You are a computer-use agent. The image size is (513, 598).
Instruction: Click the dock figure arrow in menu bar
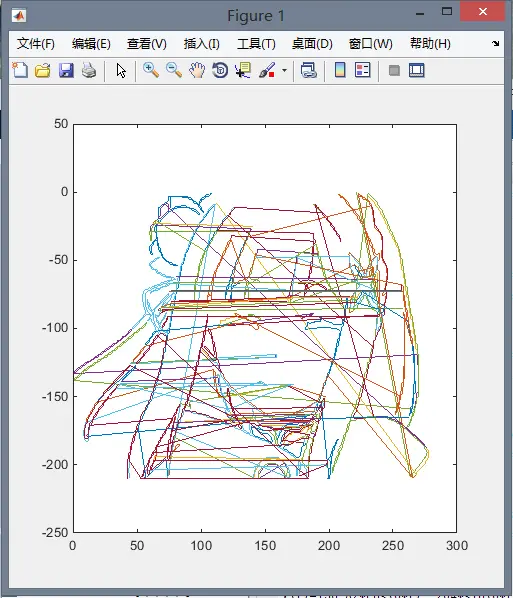495,43
